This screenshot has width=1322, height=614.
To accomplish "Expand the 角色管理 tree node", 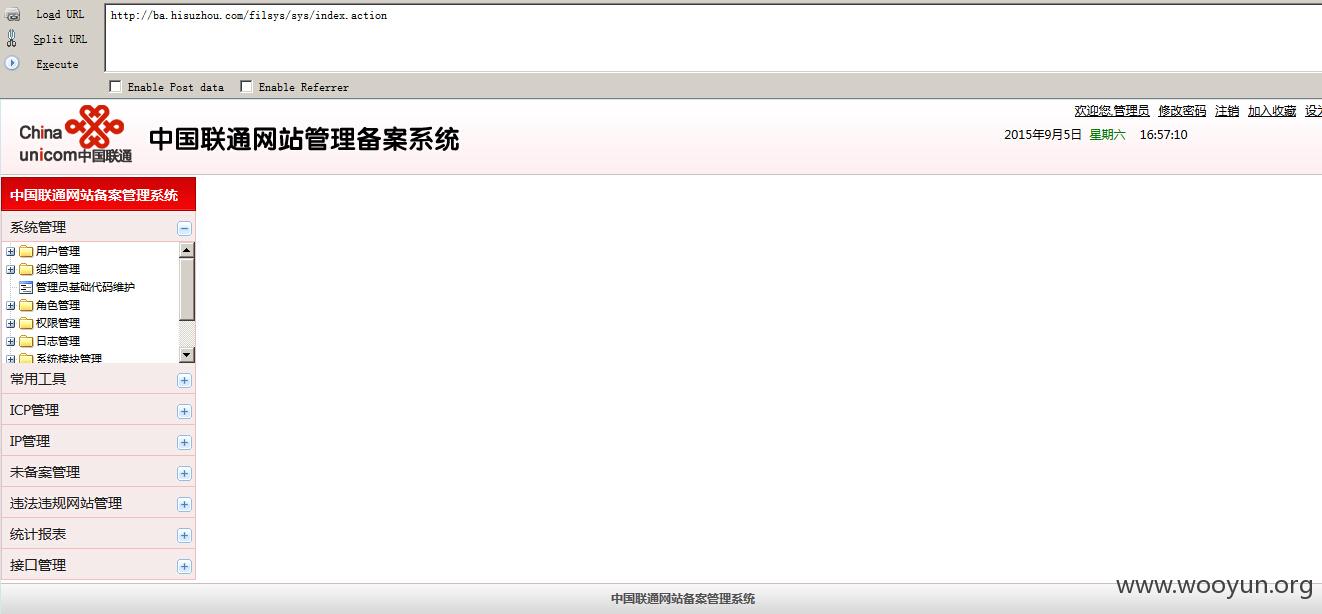I will tap(11, 305).
